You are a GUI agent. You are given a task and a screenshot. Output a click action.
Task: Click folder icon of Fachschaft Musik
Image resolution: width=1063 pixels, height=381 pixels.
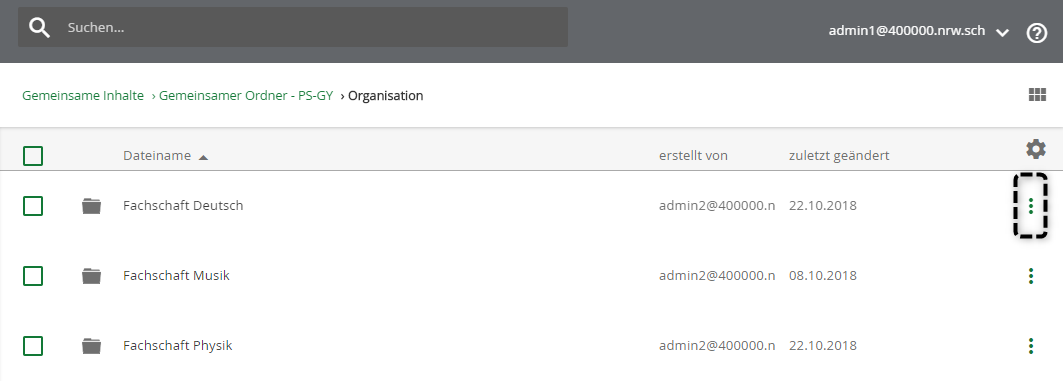92,276
